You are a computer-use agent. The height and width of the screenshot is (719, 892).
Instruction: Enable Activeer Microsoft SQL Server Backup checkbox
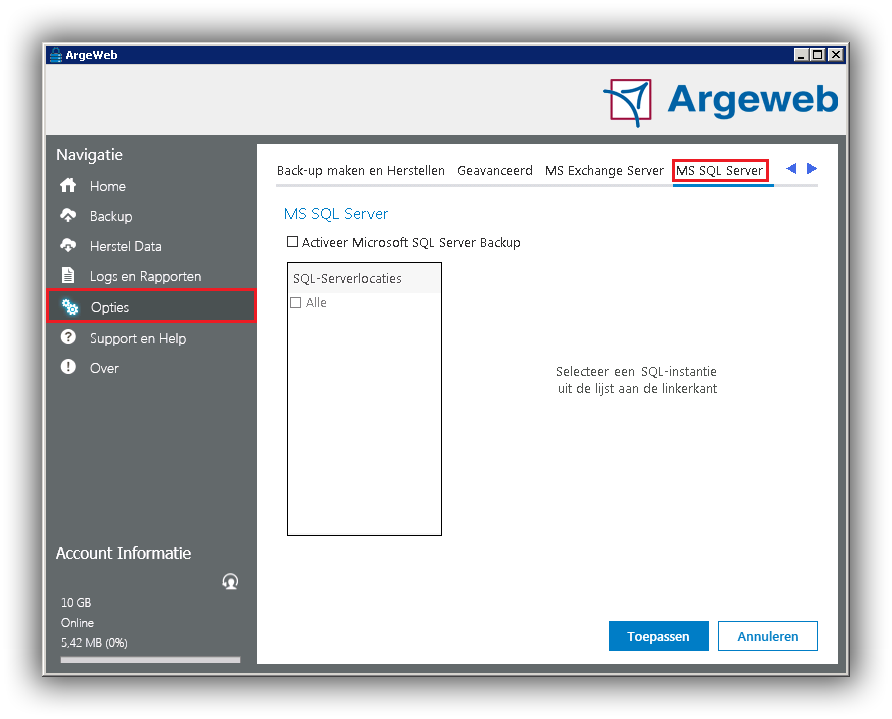pos(292,242)
